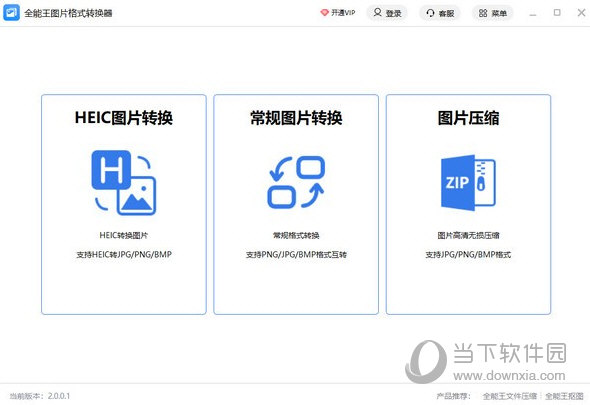Click the regular format conversion arrows icon
This screenshot has width=590, height=405.
click(296, 182)
